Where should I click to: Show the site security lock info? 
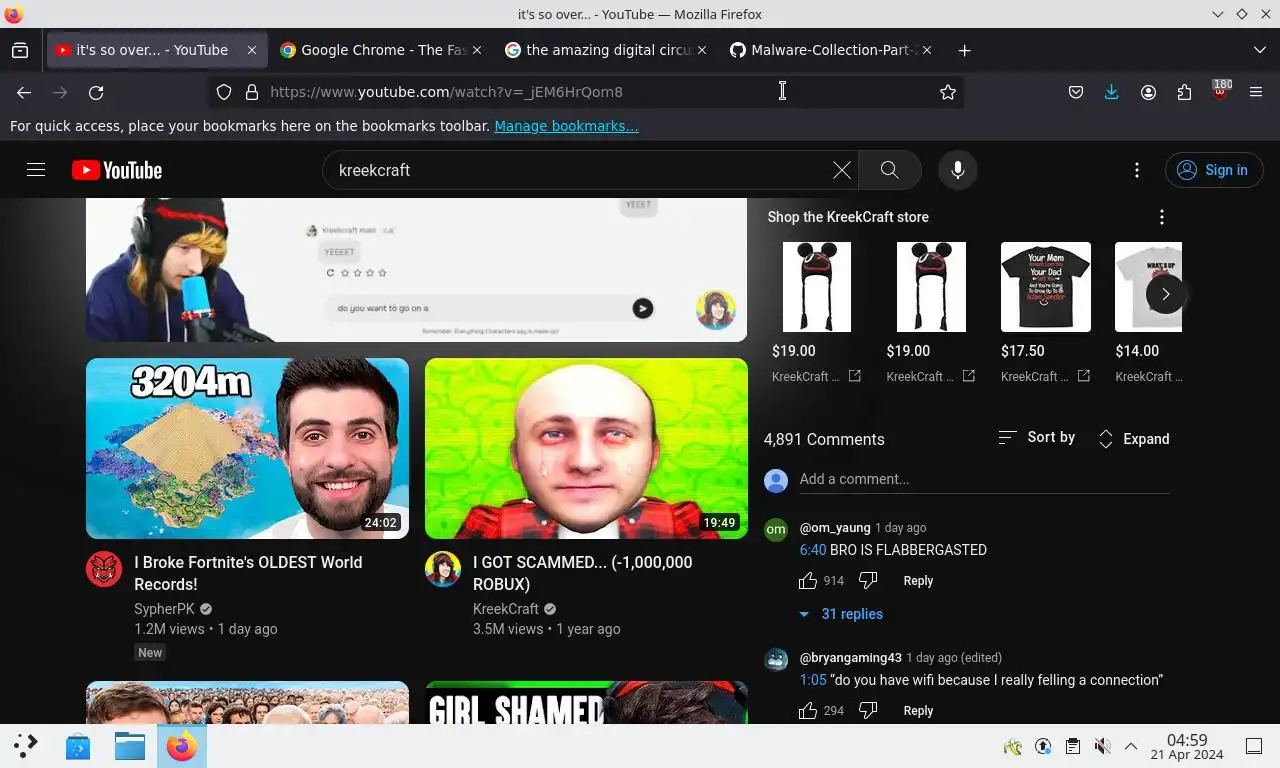pos(252,92)
